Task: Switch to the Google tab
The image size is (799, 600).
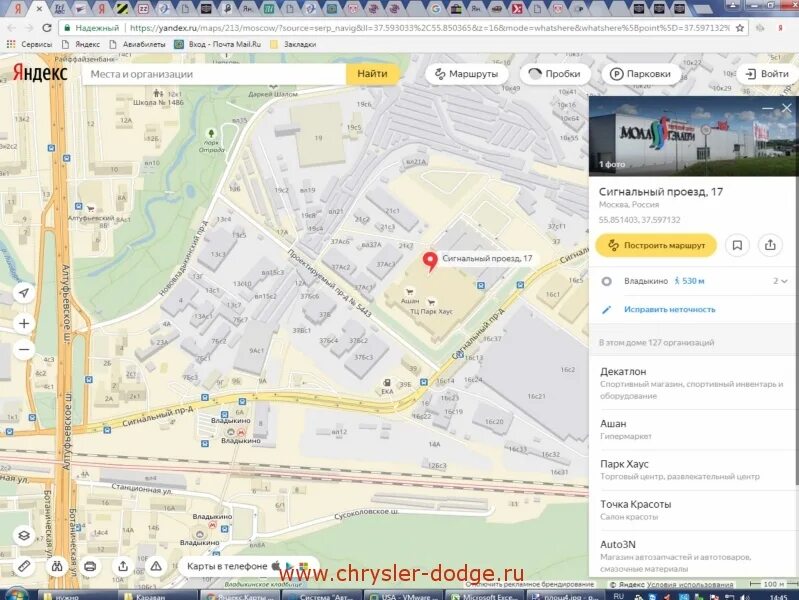Action: tap(436, 8)
